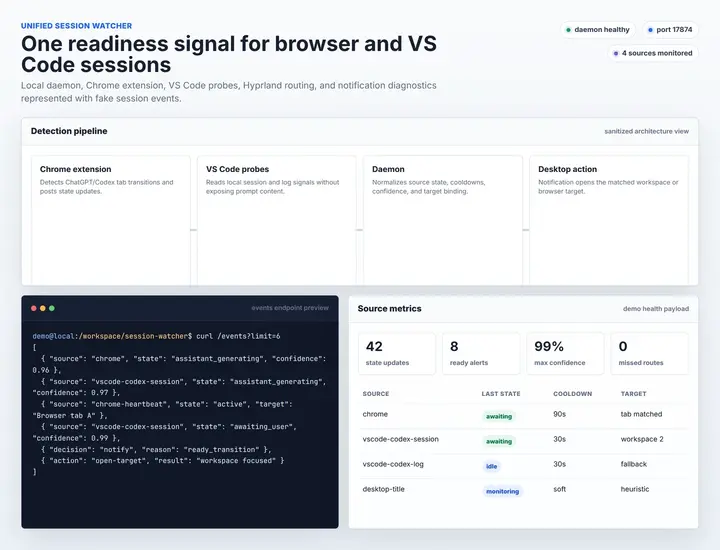Click the Detection pipeline panel title

(x=69, y=131)
